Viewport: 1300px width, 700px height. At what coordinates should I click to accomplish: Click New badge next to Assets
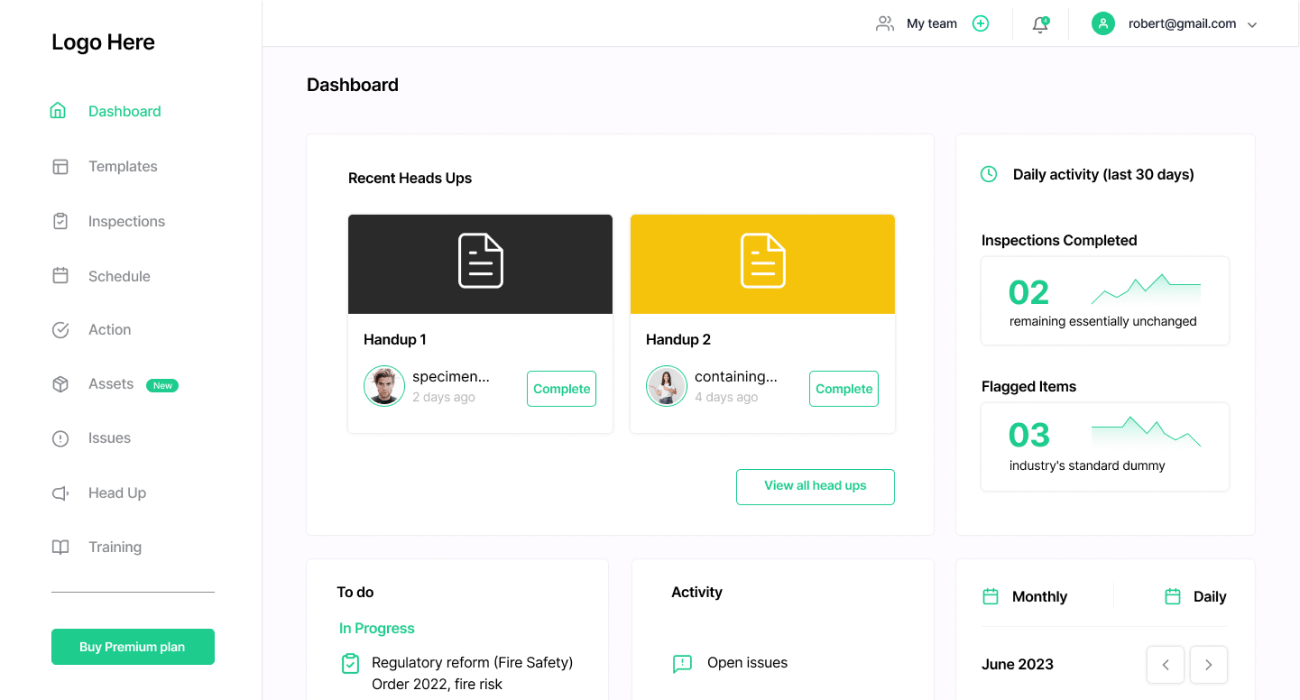tap(162, 385)
